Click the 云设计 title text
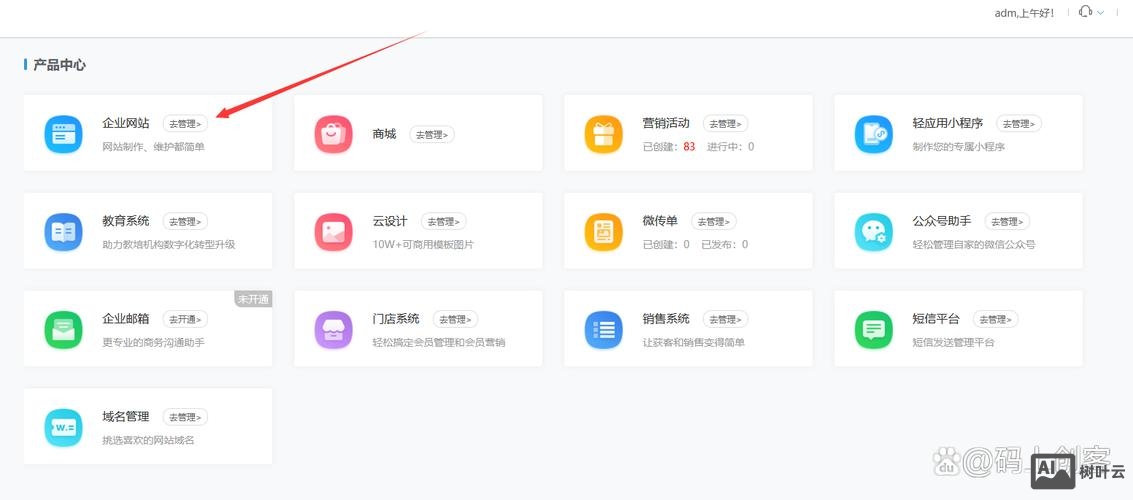The height and width of the screenshot is (500, 1133). coord(390,220)
